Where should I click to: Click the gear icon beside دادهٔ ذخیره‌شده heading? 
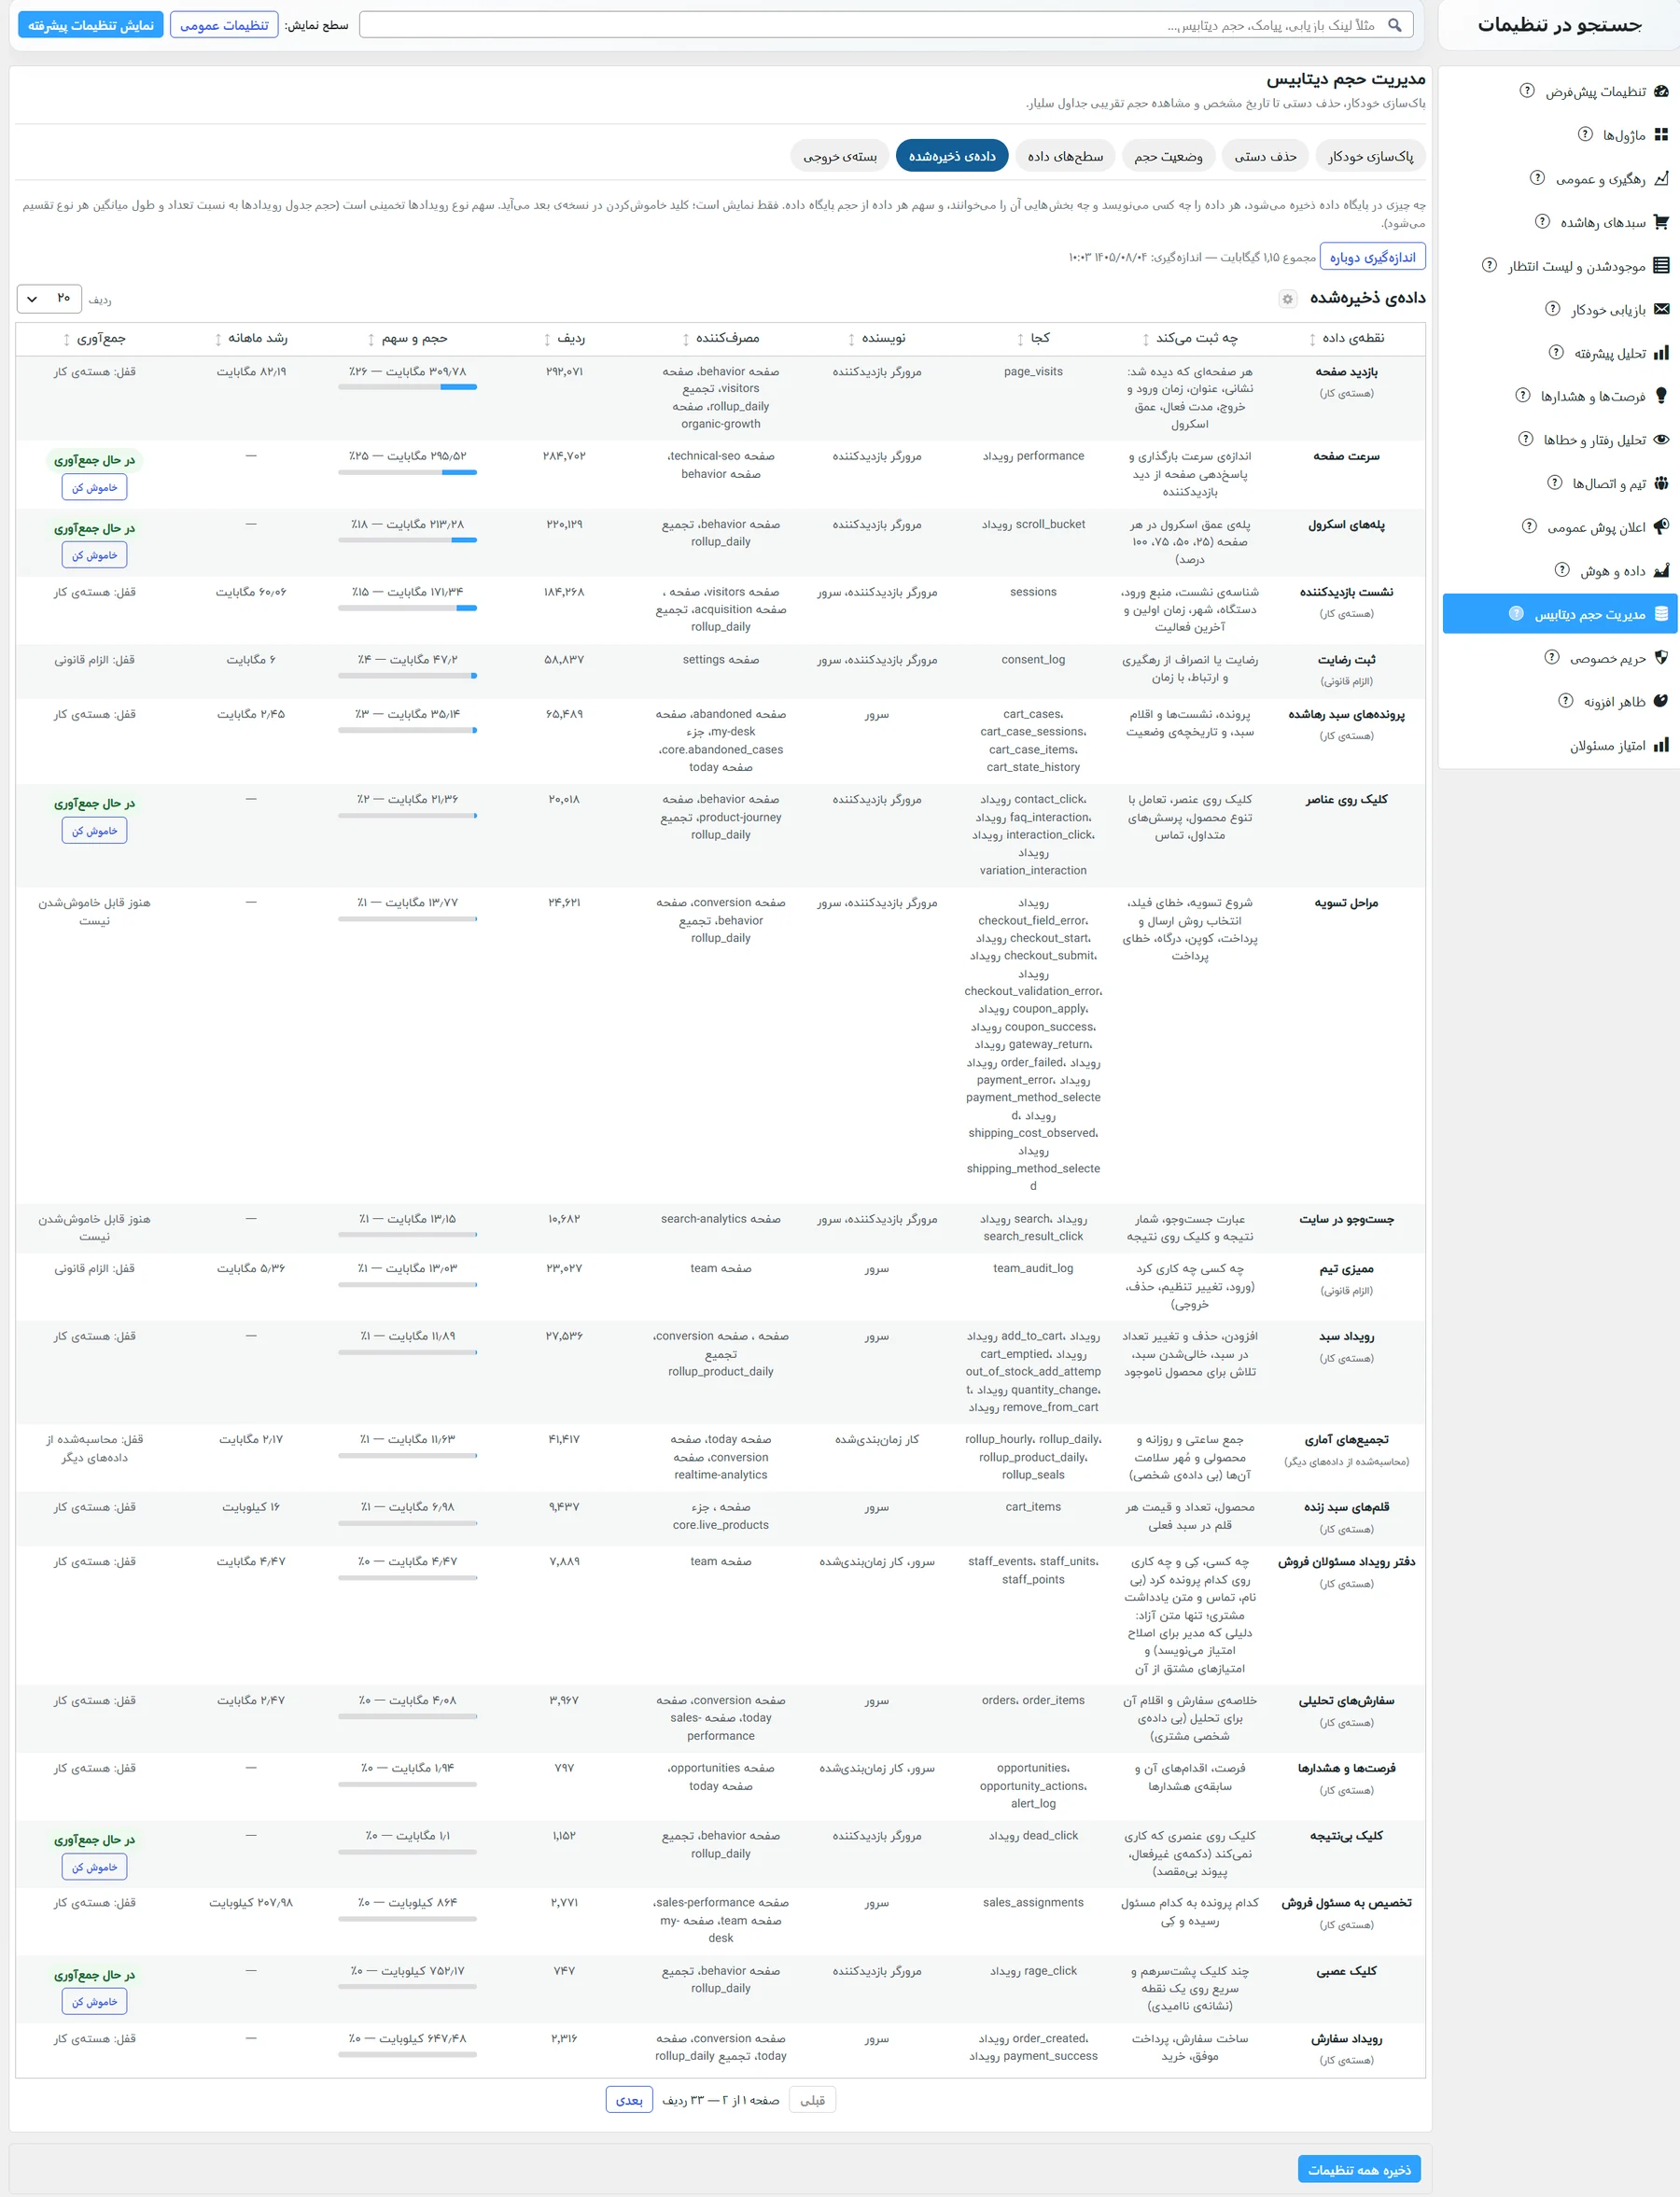(x=1287, y=299)
